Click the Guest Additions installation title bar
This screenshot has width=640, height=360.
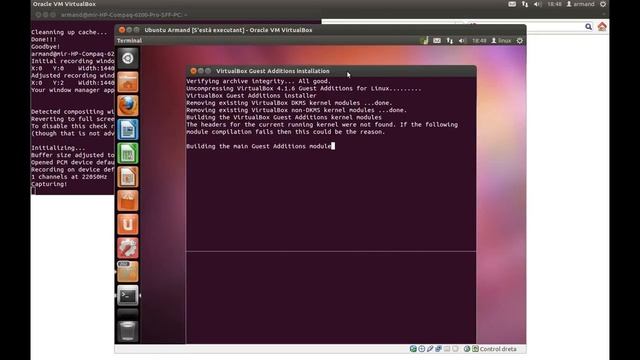331,71
